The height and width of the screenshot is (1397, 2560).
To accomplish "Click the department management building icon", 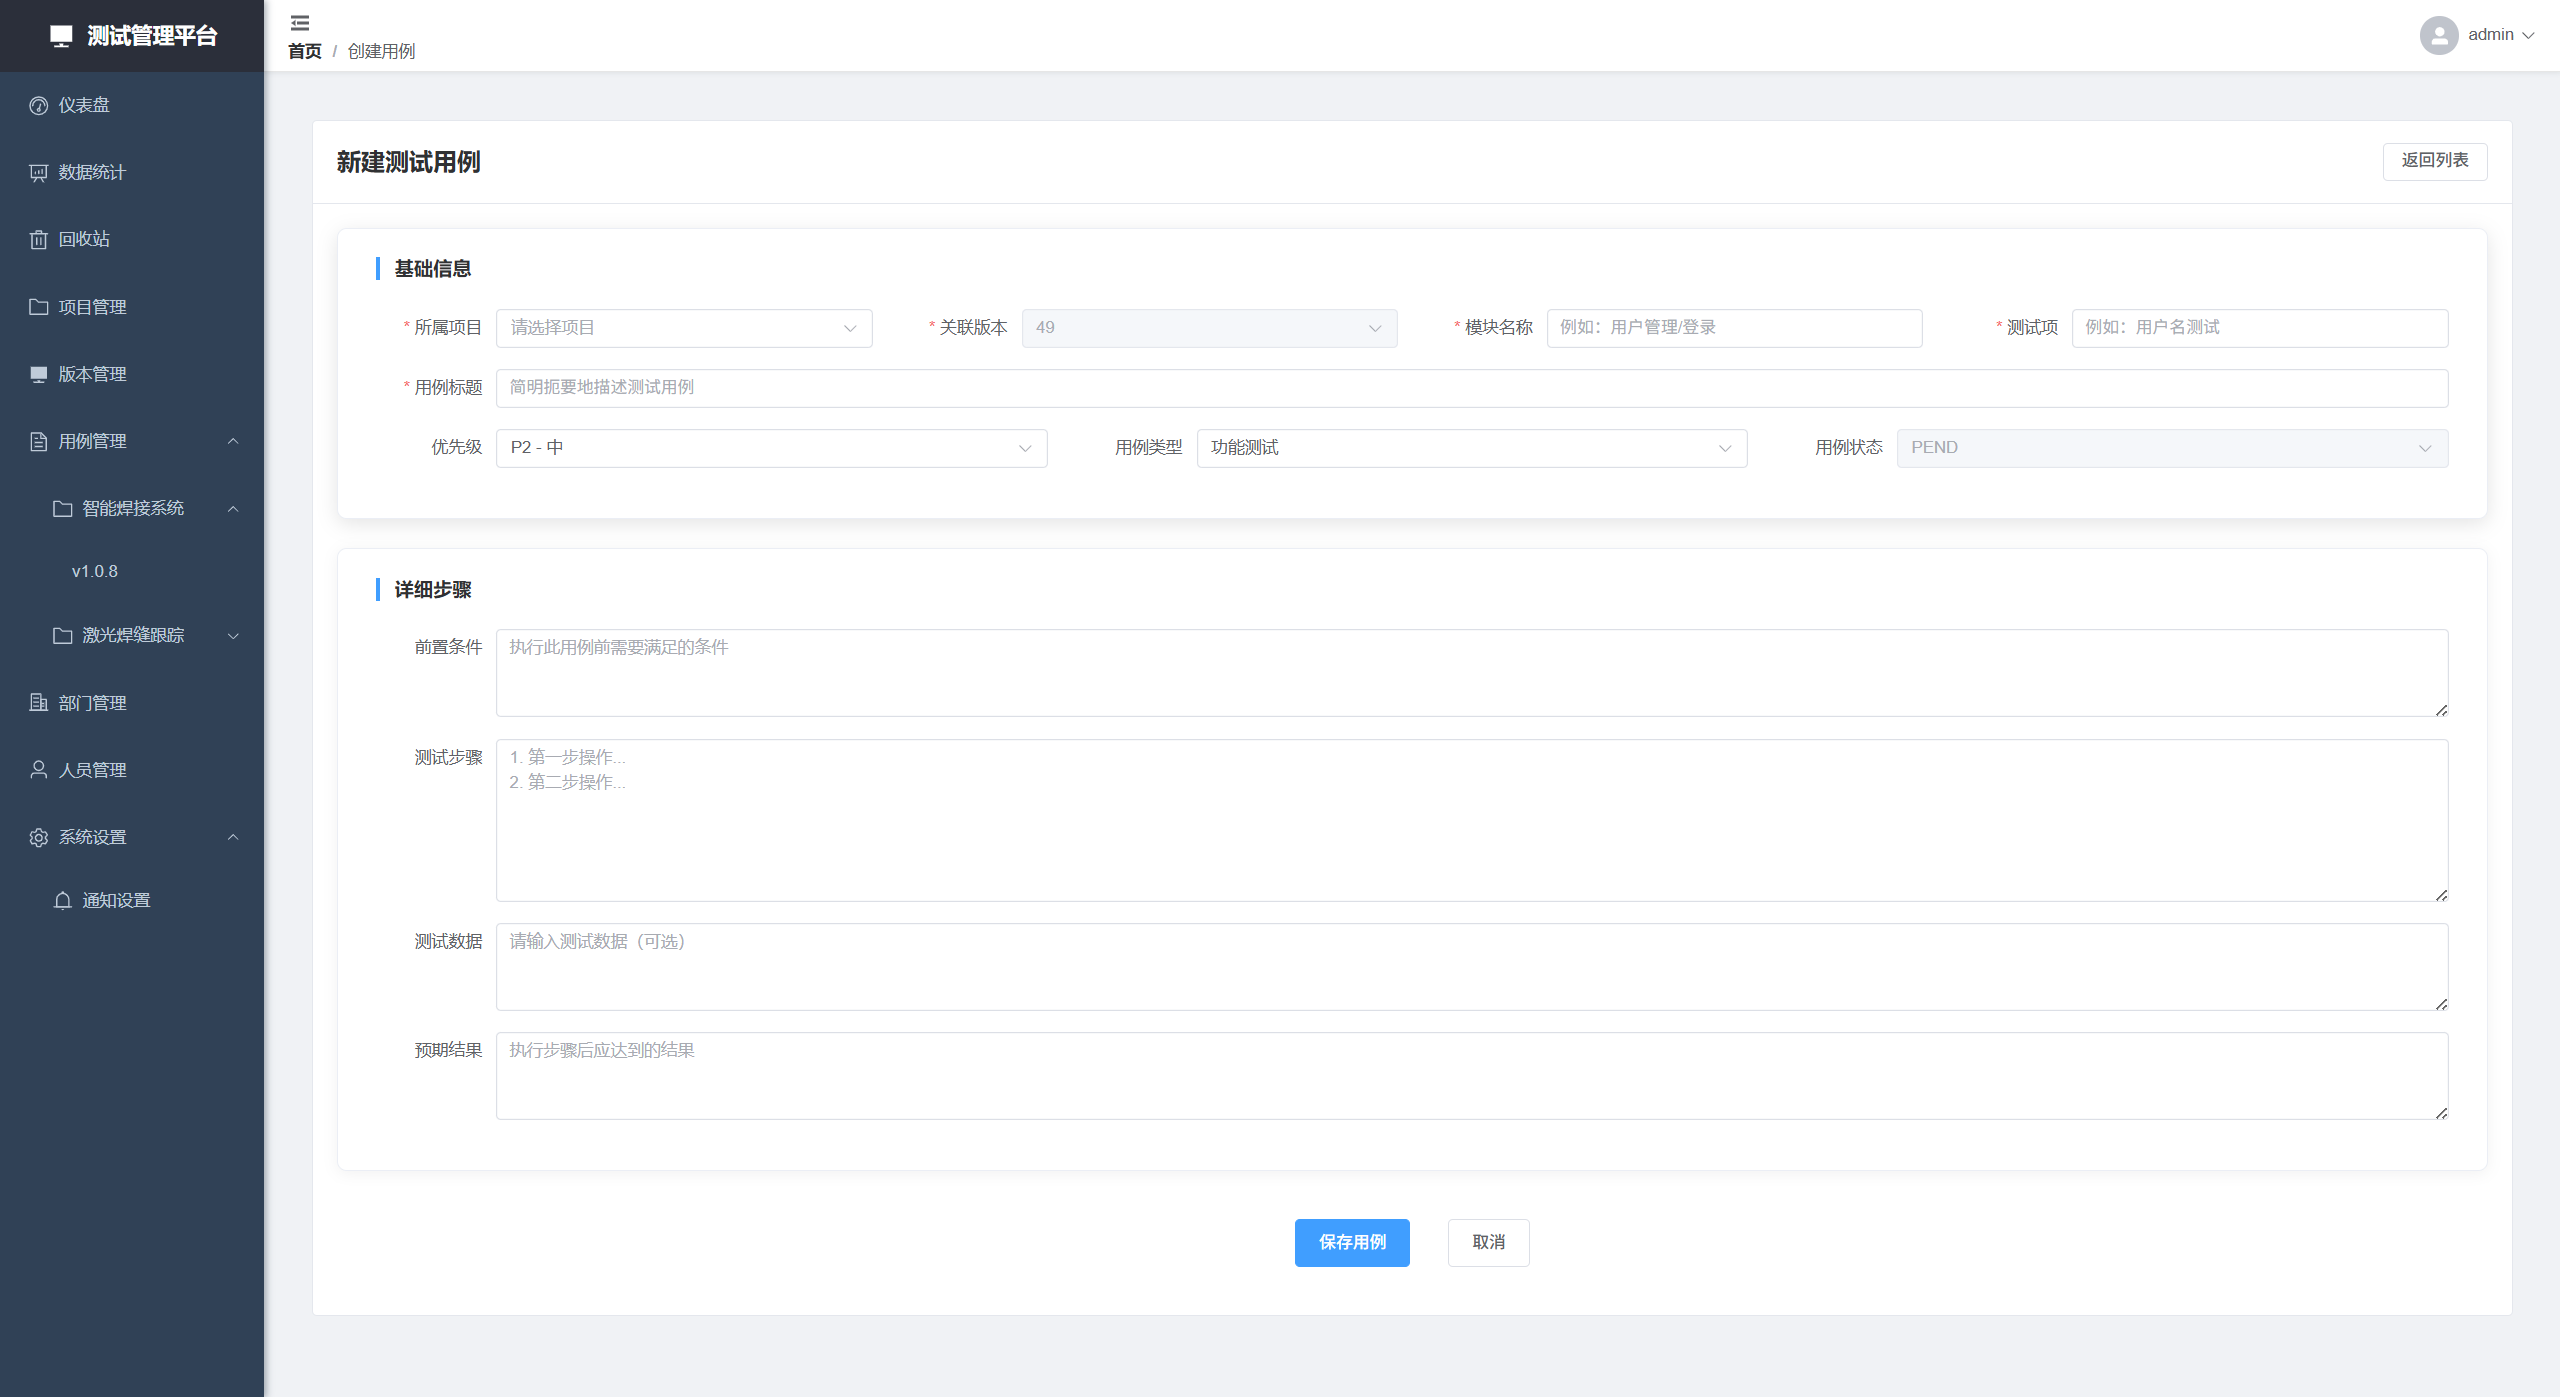I will click(x=38, y=703).
